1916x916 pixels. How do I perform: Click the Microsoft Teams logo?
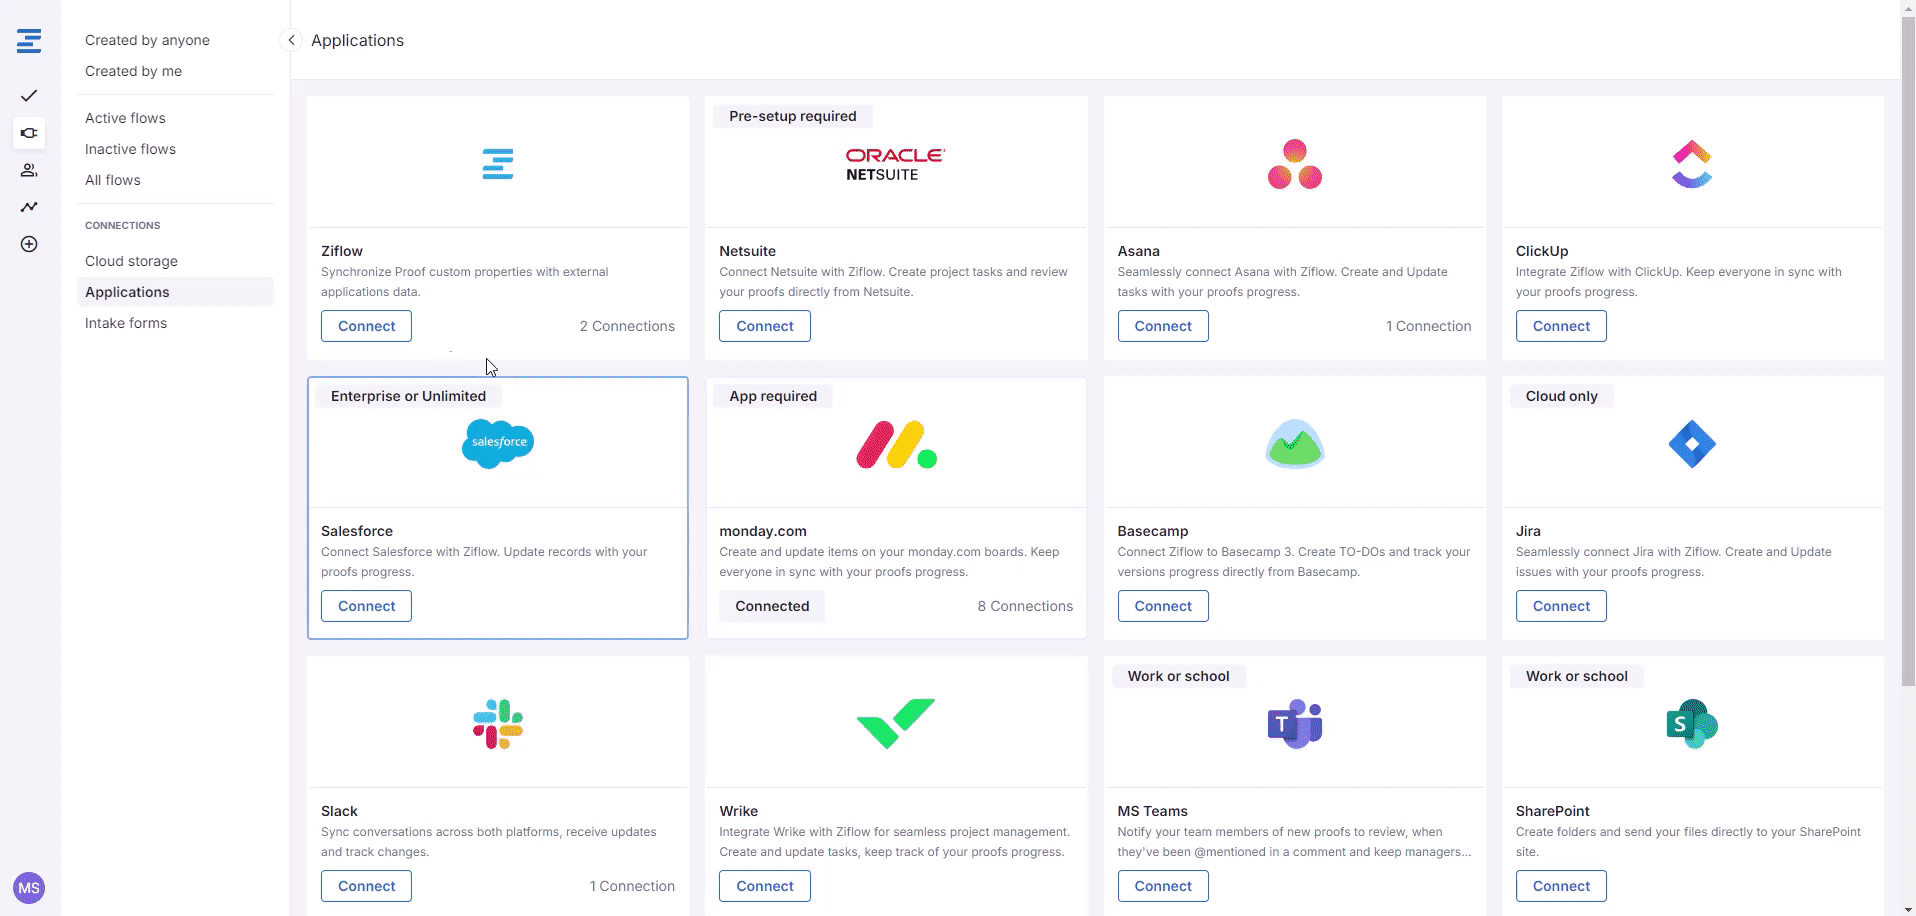[1295, 724]
